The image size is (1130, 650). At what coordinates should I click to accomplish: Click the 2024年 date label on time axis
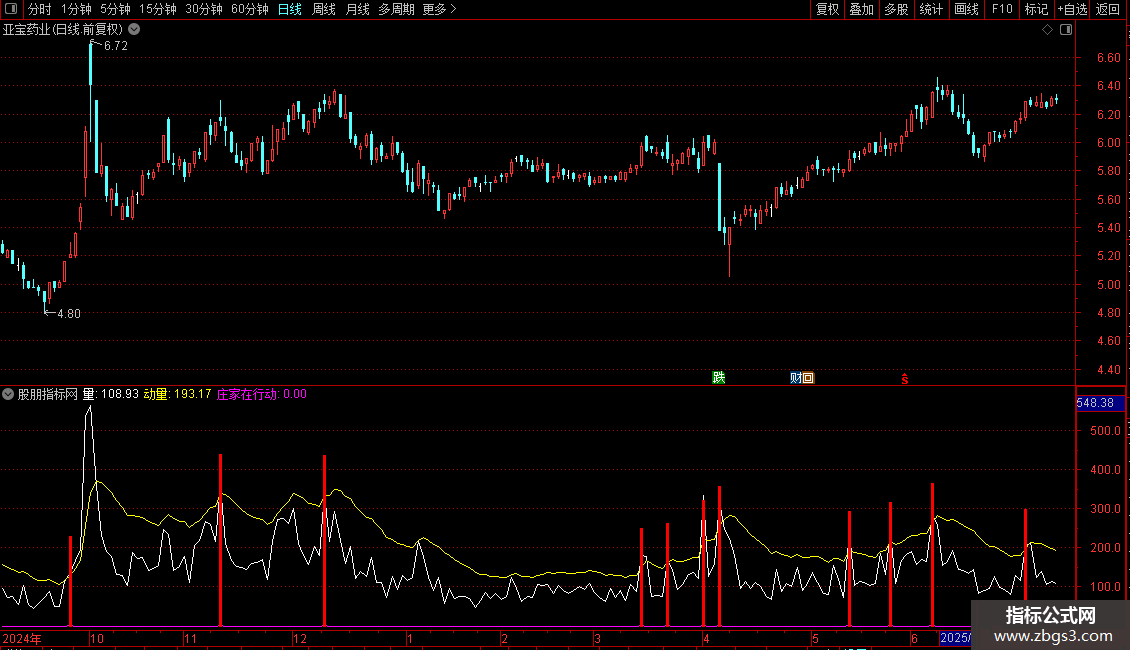click(x=22, y=638)
